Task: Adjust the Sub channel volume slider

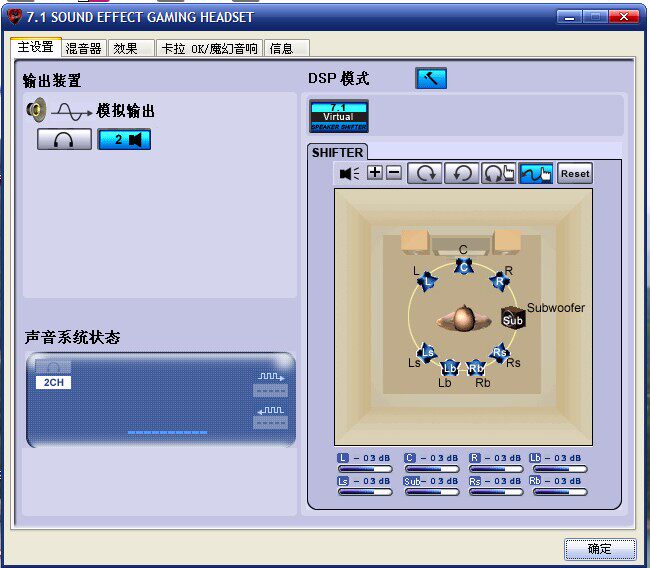Action: (432, 492)
